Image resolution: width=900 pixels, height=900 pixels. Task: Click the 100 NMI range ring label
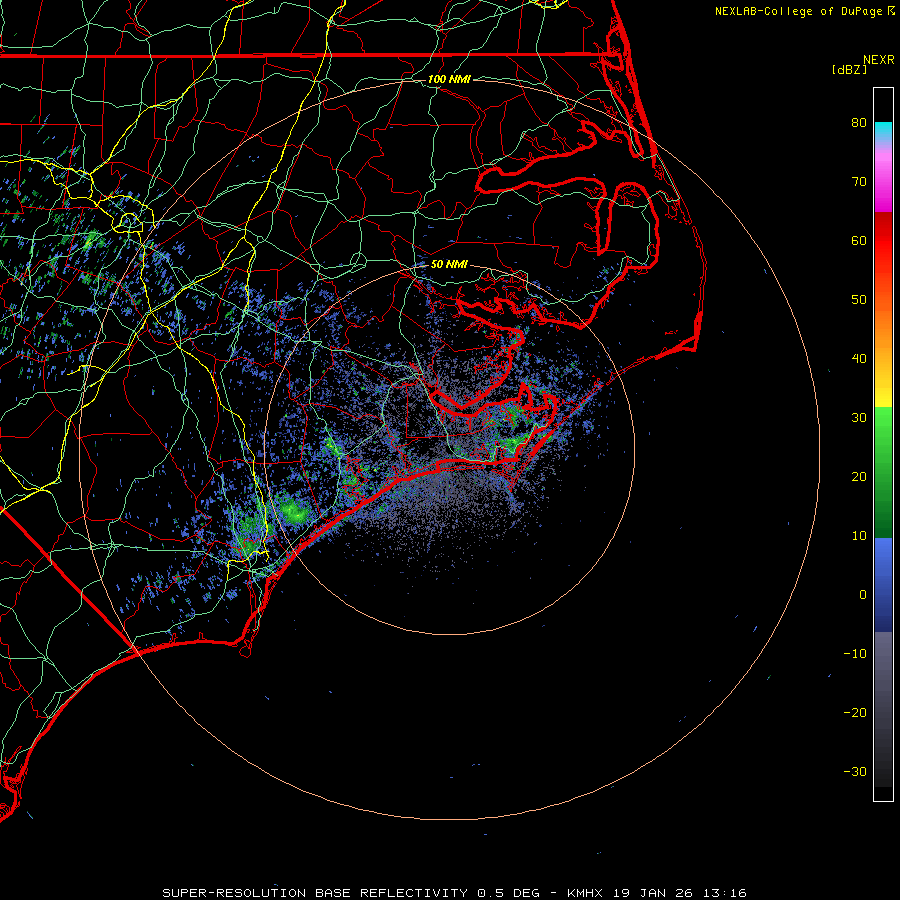click(x=449, y=79)
